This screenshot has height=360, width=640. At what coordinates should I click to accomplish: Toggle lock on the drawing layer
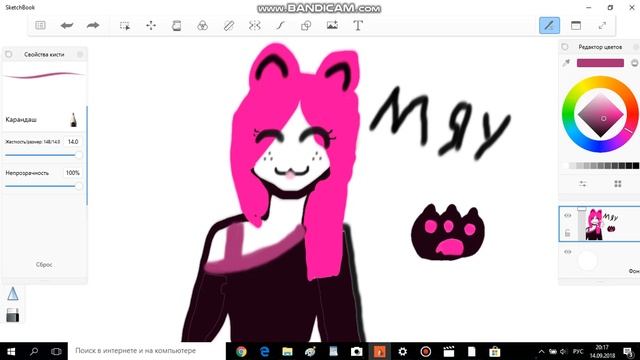(567, 233)
